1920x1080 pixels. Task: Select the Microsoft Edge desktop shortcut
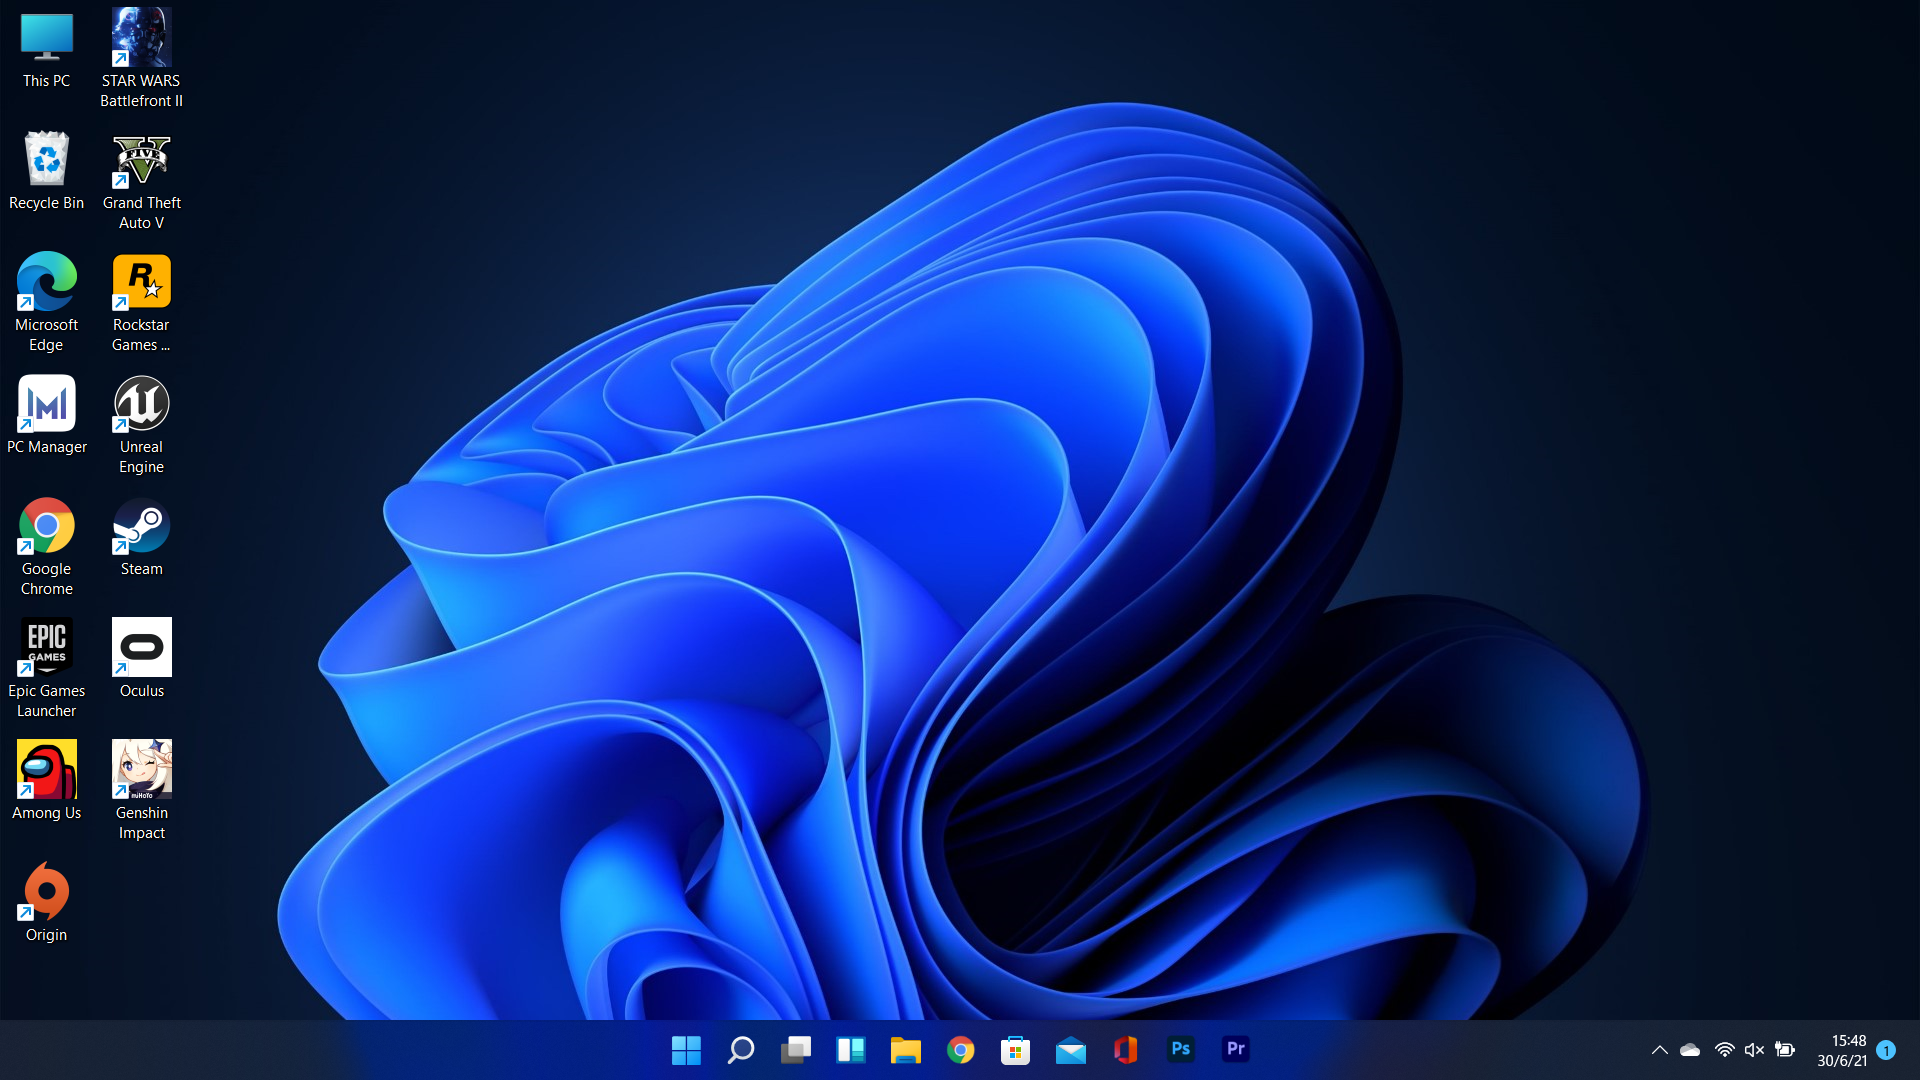click(x=46, y=302)
